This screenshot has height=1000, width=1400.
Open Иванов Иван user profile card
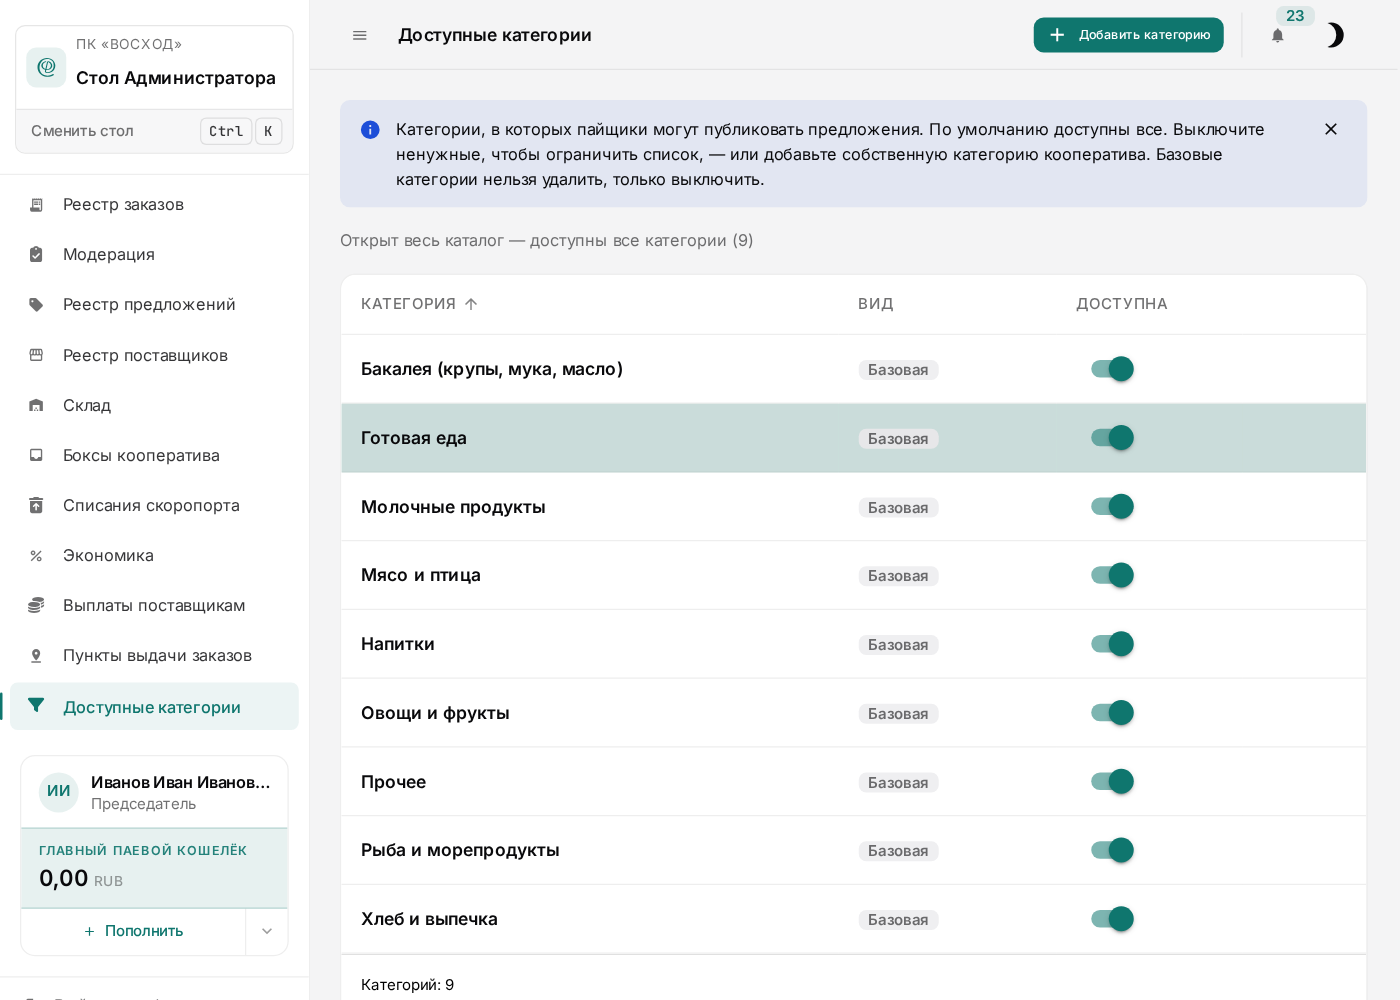pos(155,792)
